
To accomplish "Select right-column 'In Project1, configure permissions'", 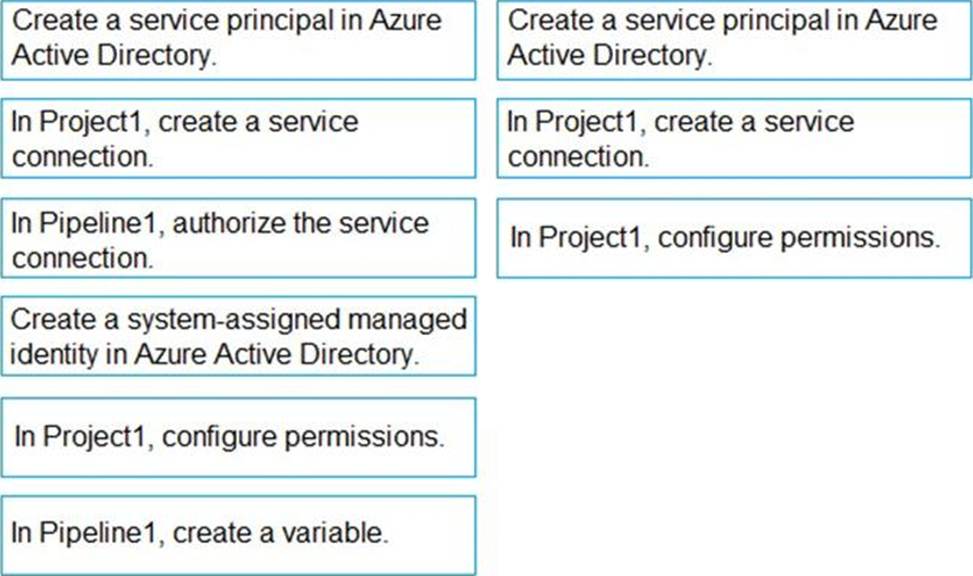I will pos(734,238).
